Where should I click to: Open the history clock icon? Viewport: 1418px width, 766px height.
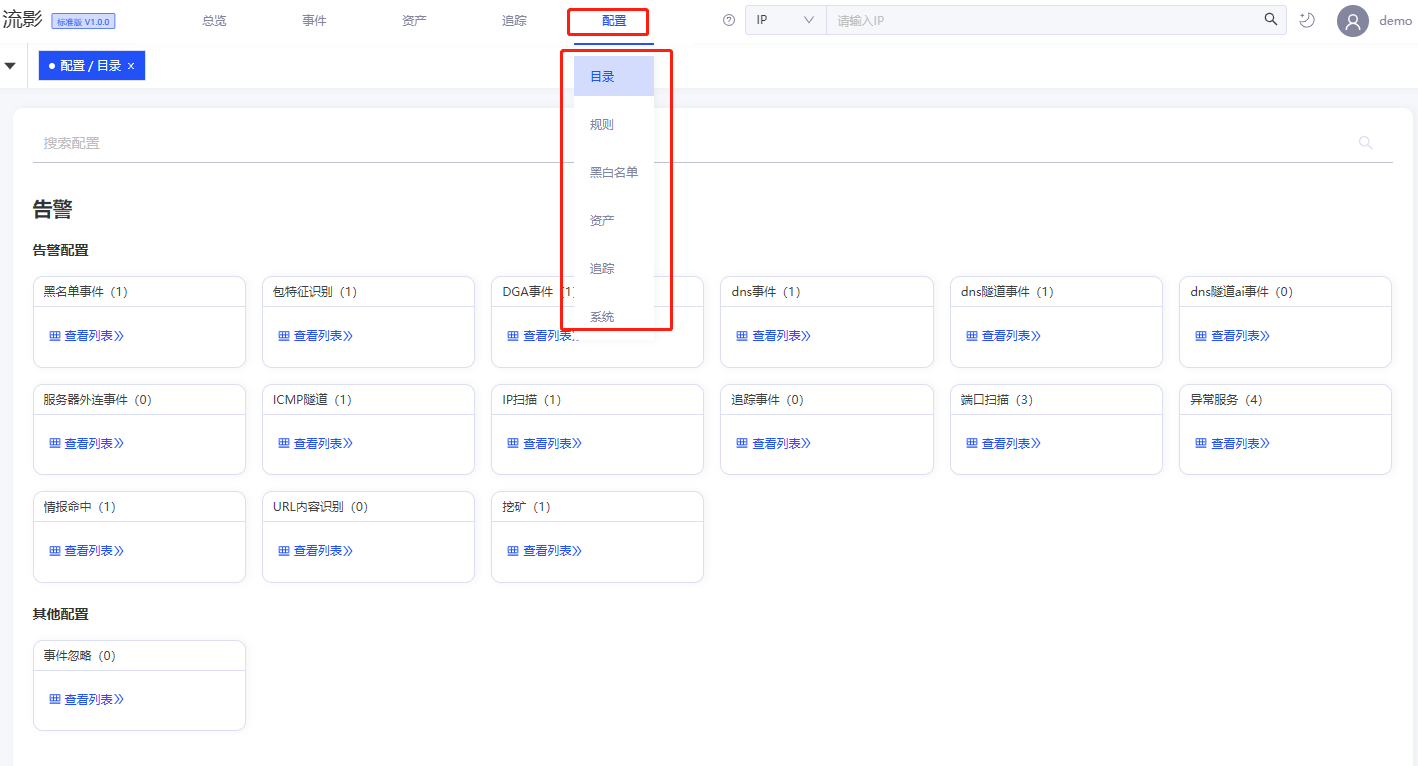tap(1307, 20)
